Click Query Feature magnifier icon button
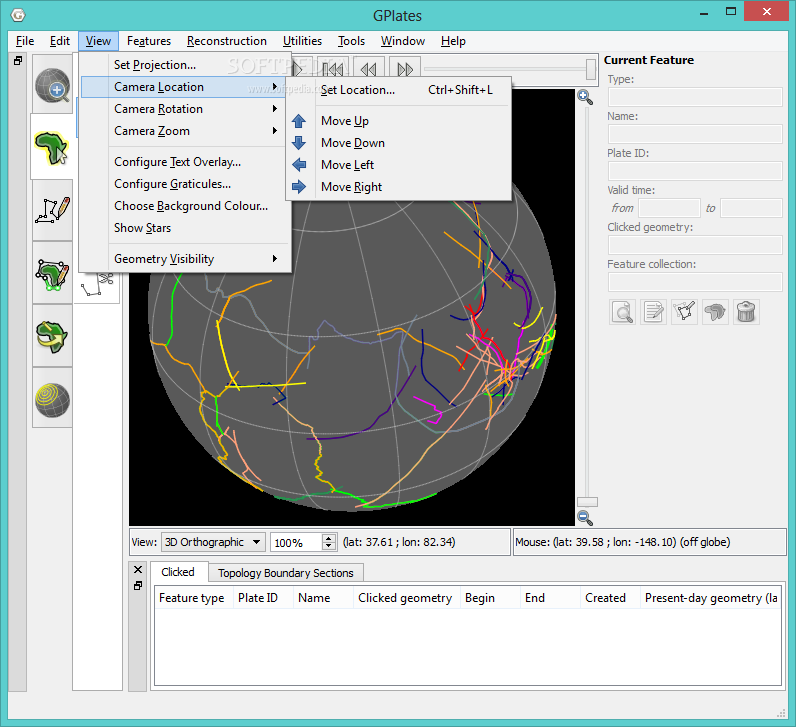Image resolution: width=796 pixels, height=727 pixels. (x=622, y=312)
